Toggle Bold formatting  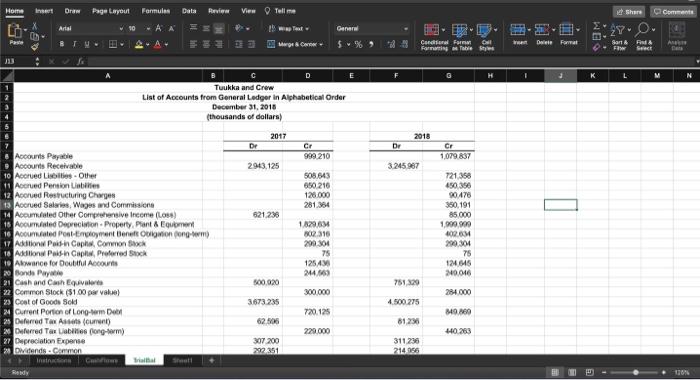pyautogui.click(x=62, y=44)
